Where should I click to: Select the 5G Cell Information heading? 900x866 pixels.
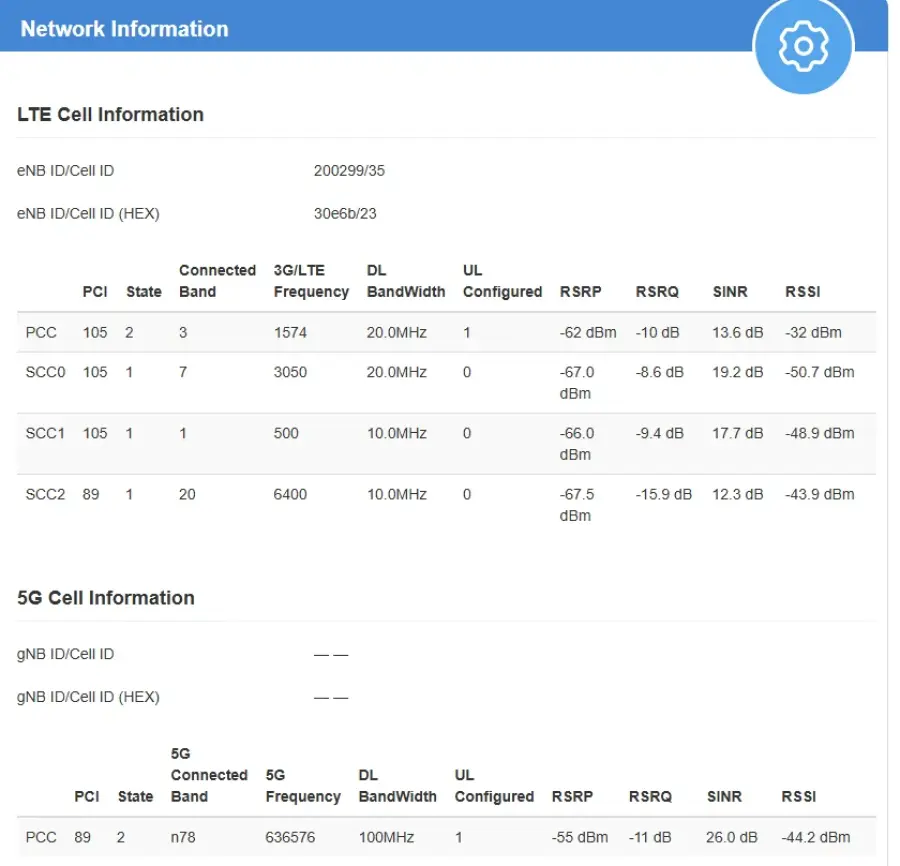coord(106,597)
